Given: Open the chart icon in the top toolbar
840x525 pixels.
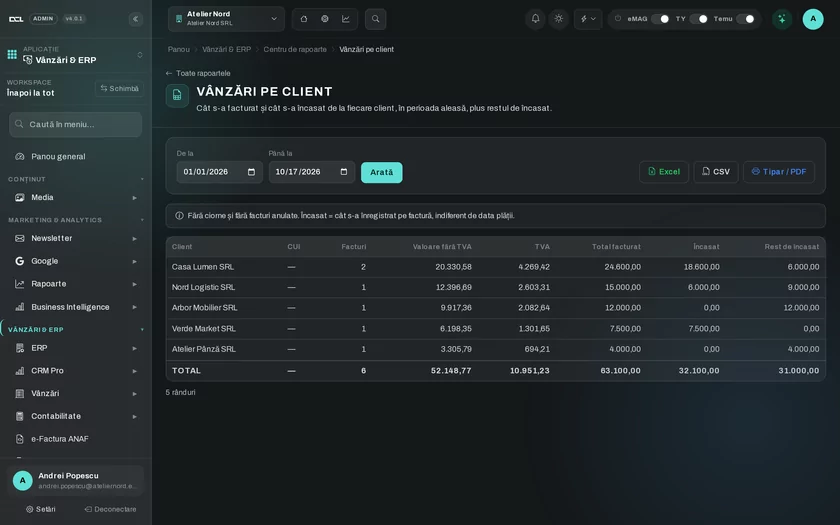Looking at the screenshot, I should click(346, 19).
